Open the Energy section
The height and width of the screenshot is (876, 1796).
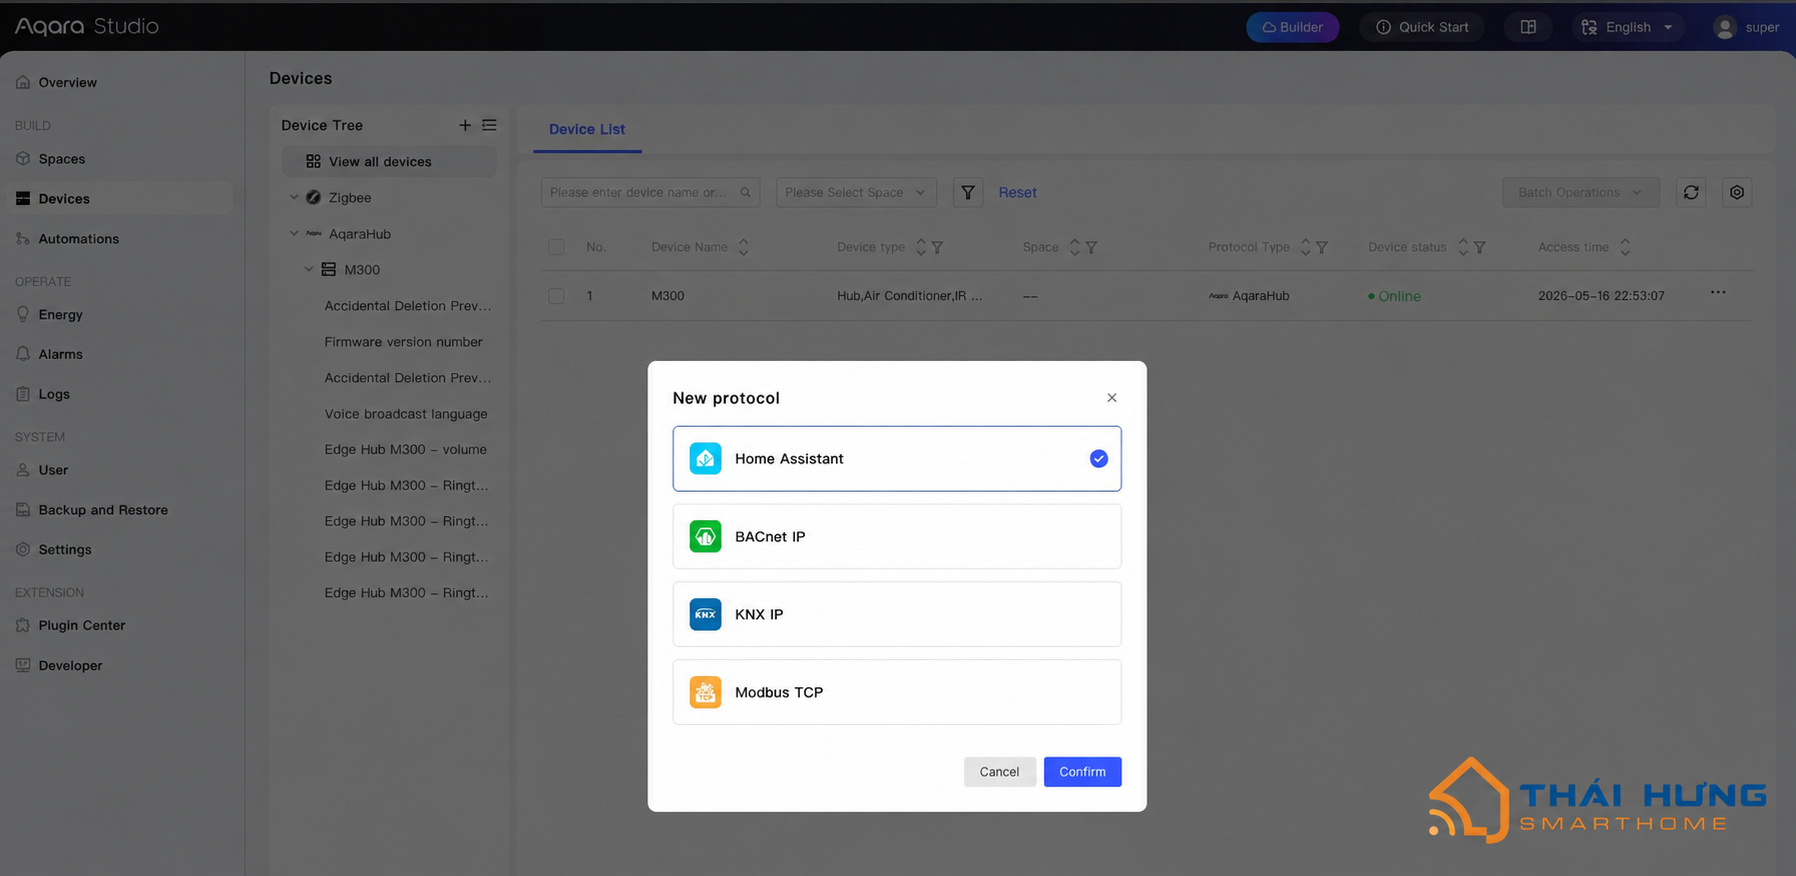[119, 315]
